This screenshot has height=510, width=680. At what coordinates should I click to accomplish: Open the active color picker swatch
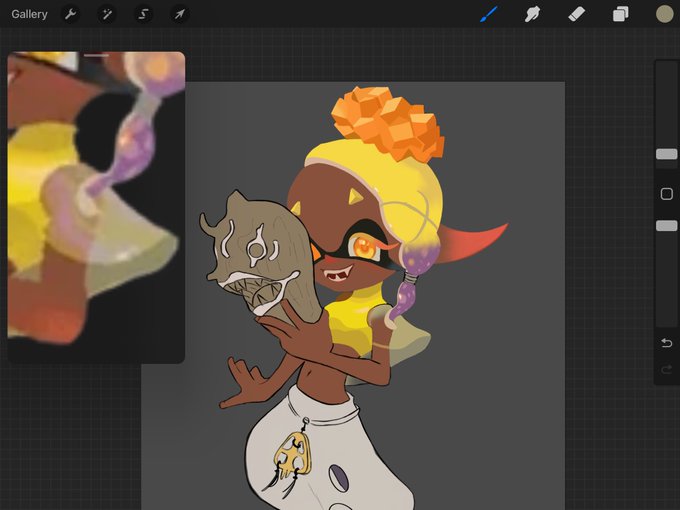pos(664,14)
